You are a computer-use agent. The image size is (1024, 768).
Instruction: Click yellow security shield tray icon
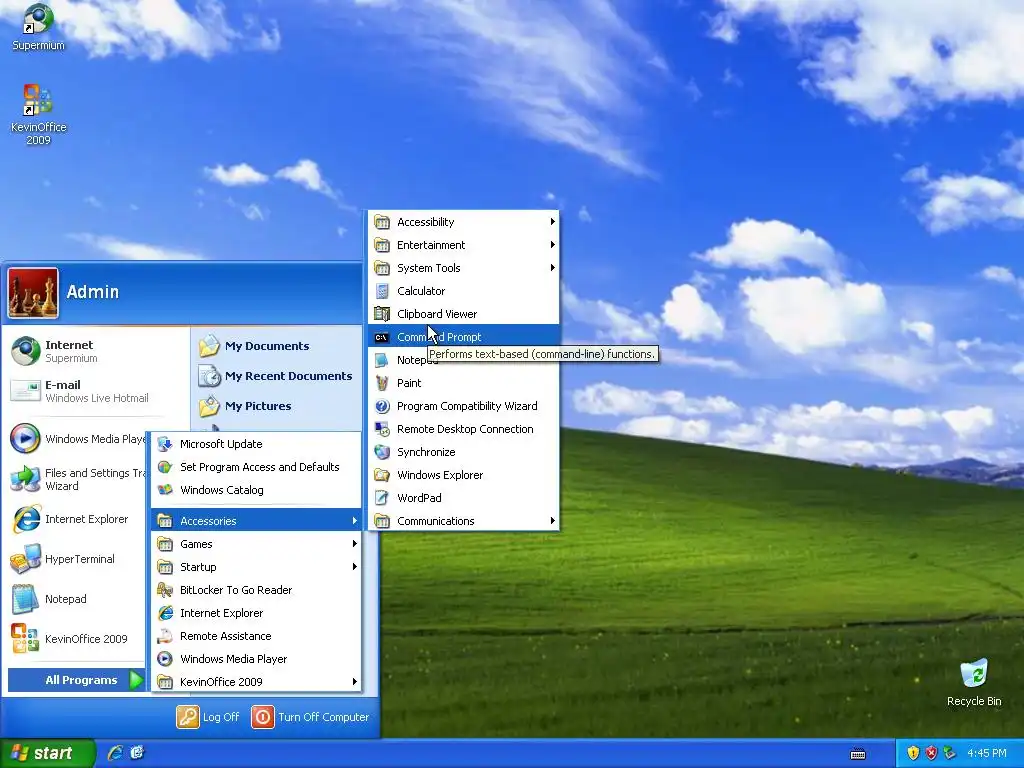[x=912, y=753]
